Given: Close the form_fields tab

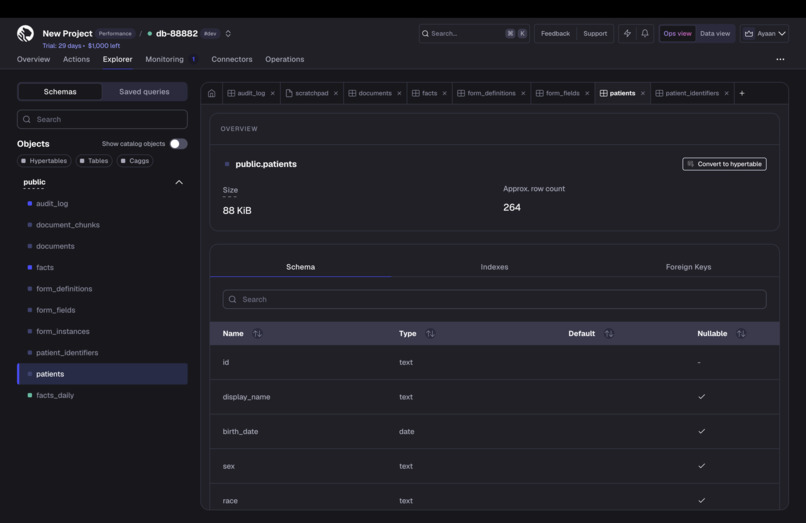Looking at the screenshot, I should pyautogui.click(x=587, y=93).
